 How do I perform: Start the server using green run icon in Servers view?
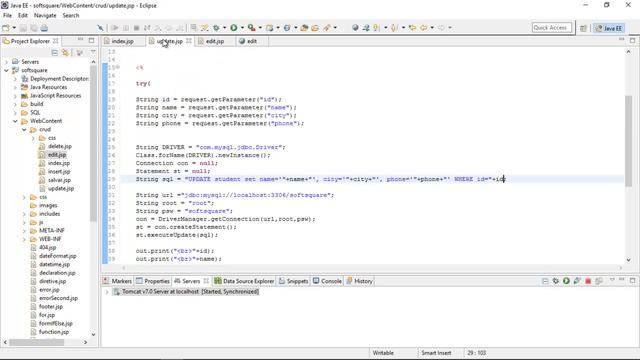click(566, 281)
